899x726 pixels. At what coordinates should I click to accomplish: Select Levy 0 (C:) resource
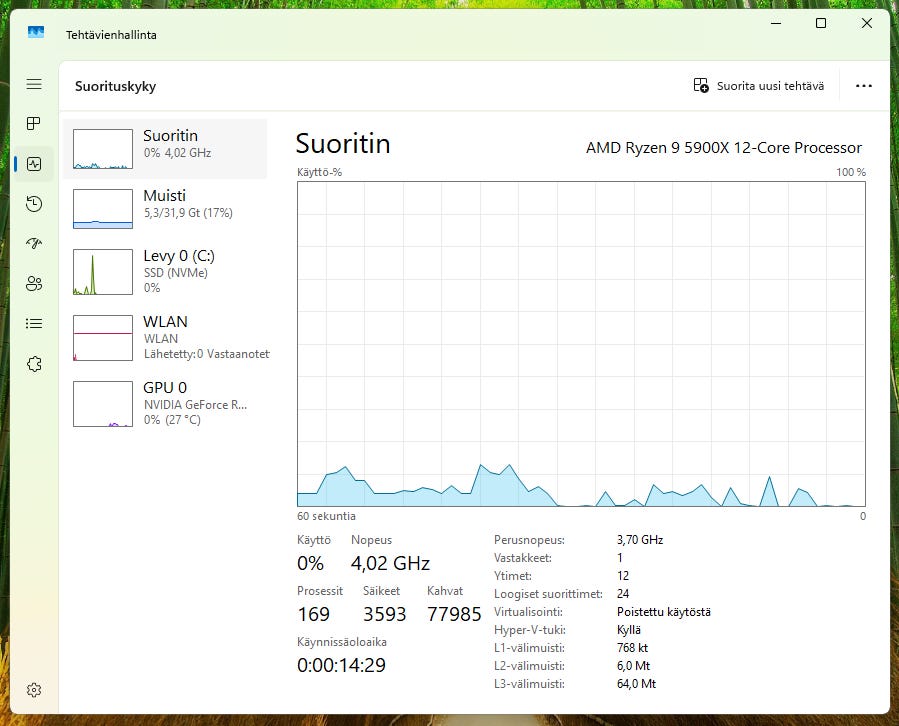click(166, 271)
